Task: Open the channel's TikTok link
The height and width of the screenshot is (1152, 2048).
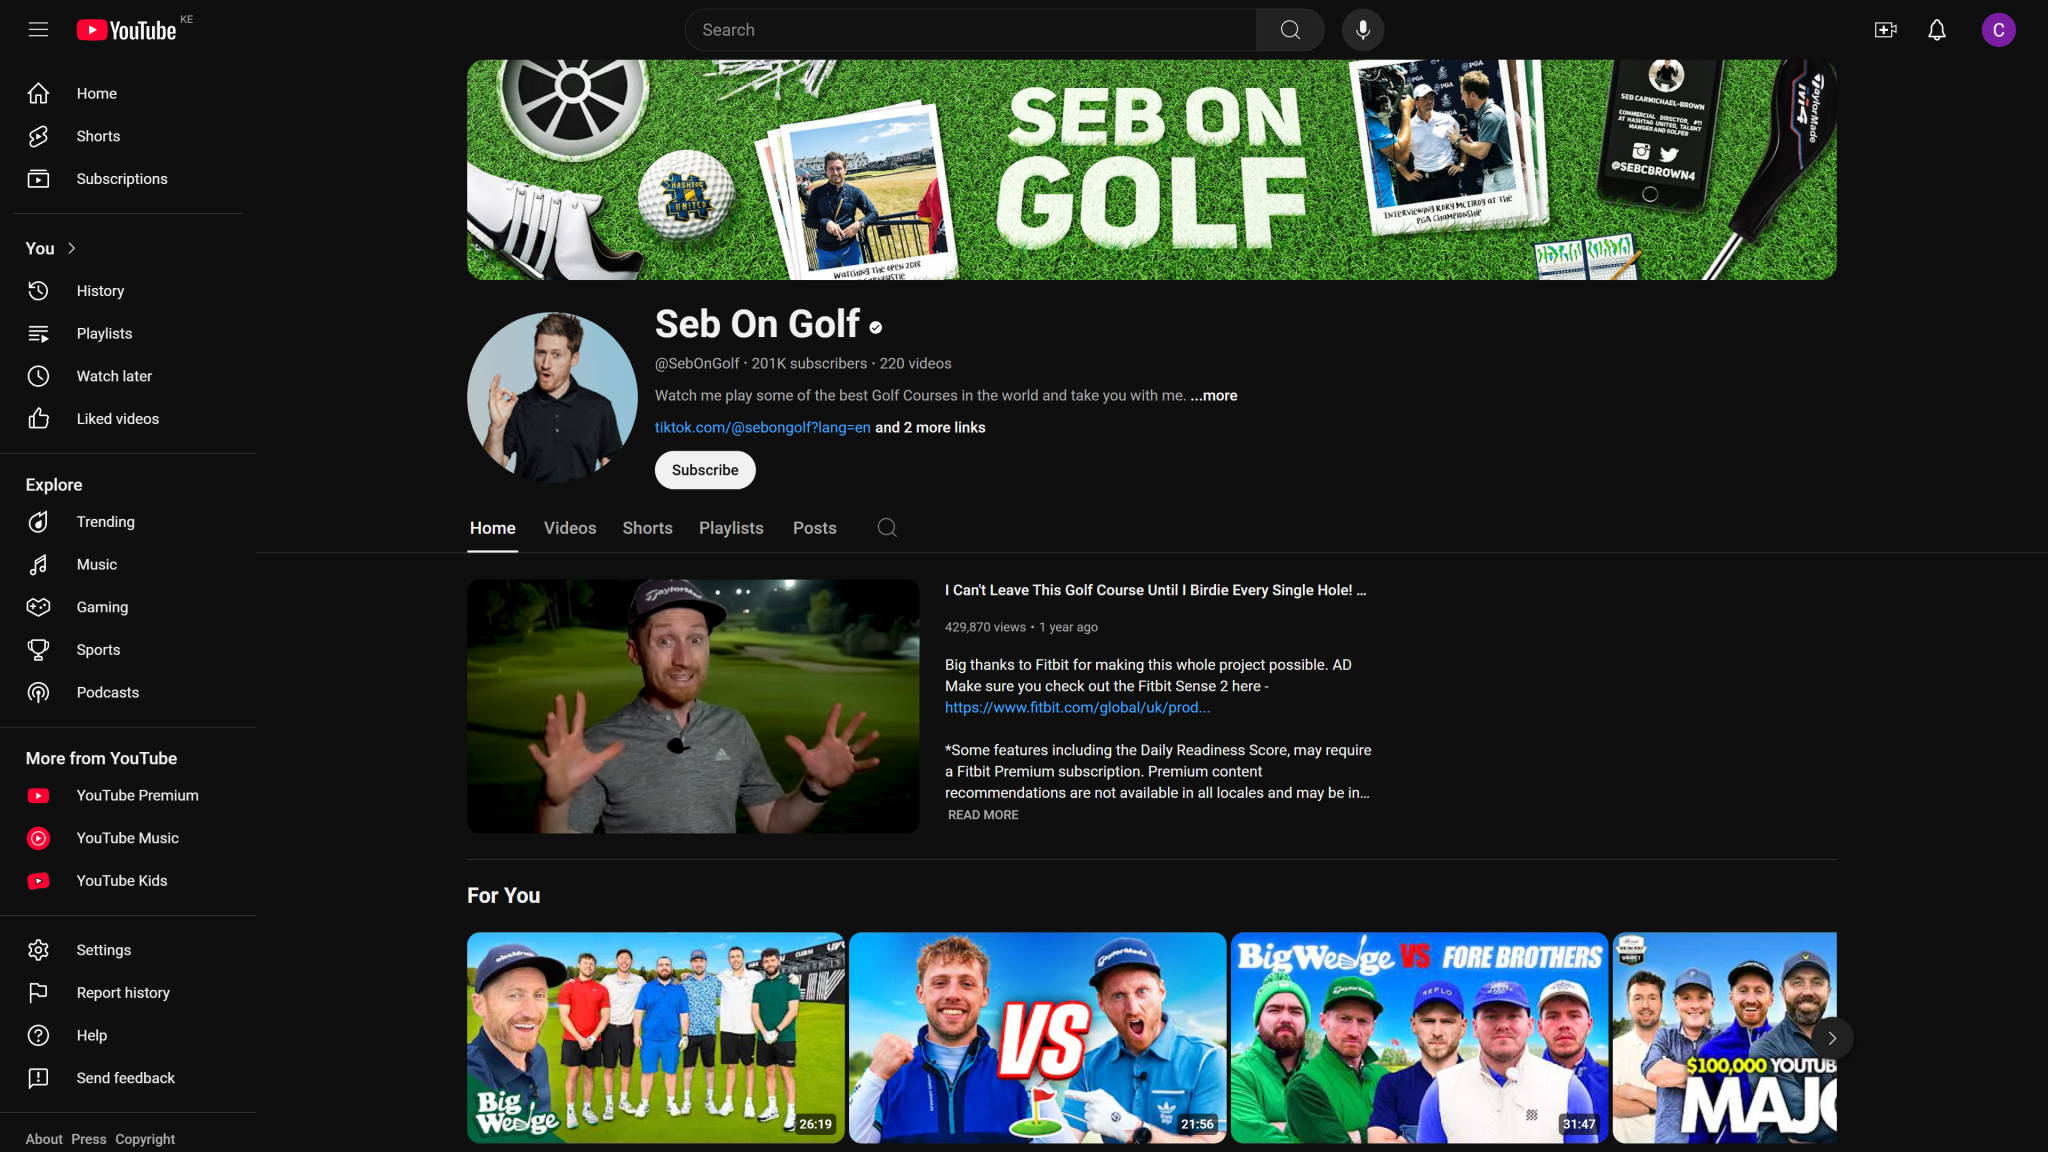Action: coord(761,427)
